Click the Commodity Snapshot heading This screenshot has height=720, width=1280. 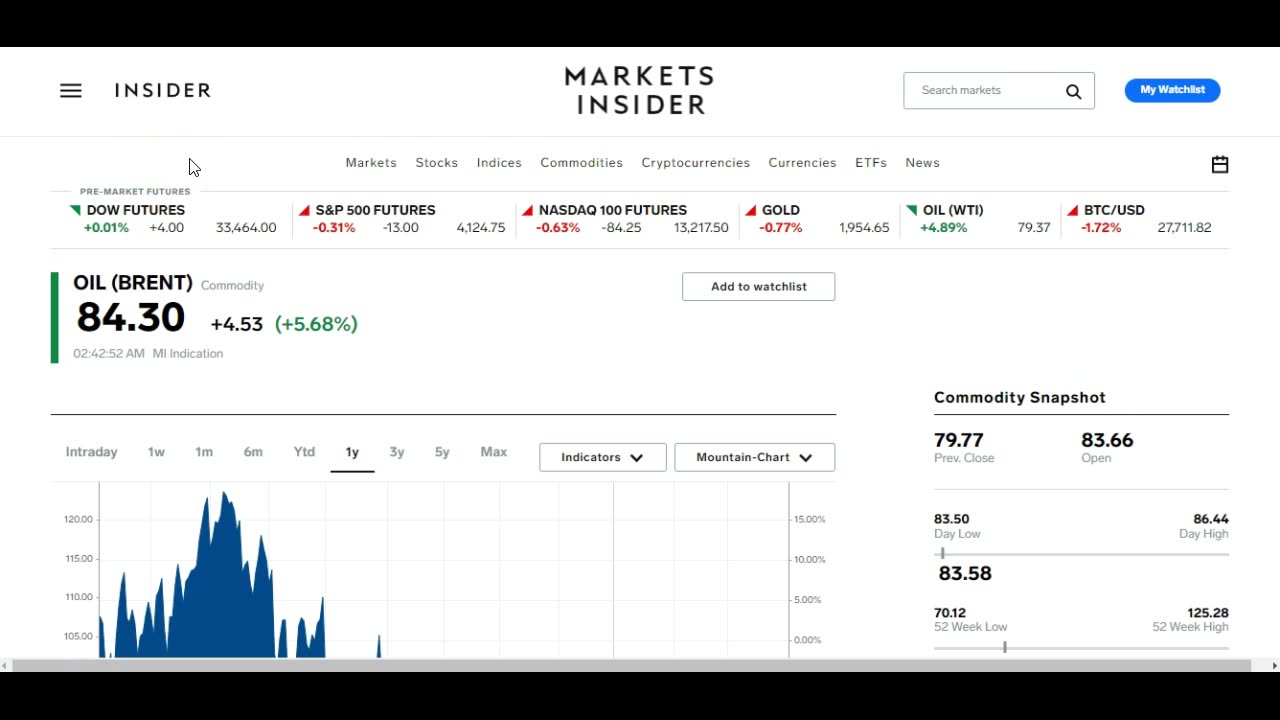click(1020, 397)
